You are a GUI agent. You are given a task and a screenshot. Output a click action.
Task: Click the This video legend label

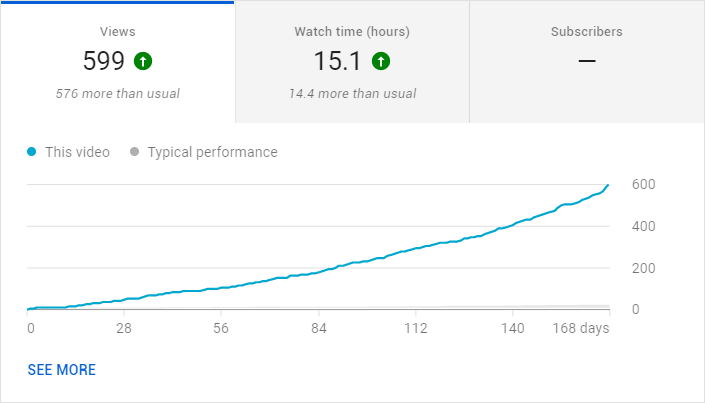(77, 152)
